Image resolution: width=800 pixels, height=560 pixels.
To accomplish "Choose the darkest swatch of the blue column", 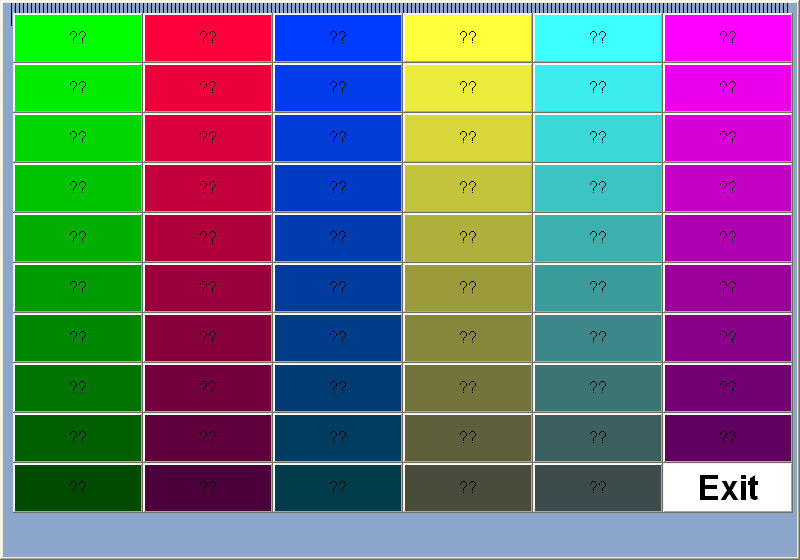I will pos(338,488).
